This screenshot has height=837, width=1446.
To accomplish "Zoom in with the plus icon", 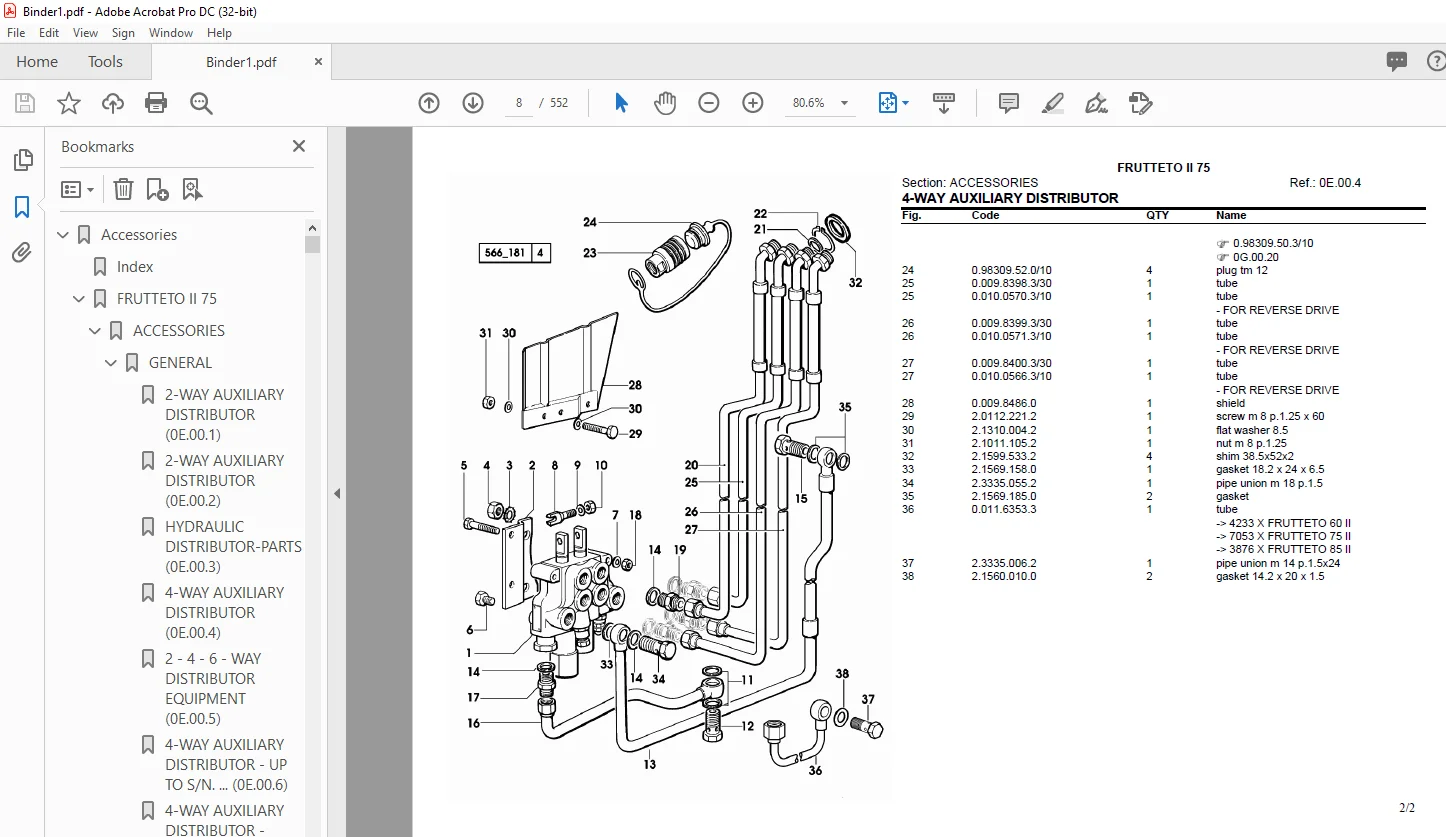I will [x=753, y=103].
